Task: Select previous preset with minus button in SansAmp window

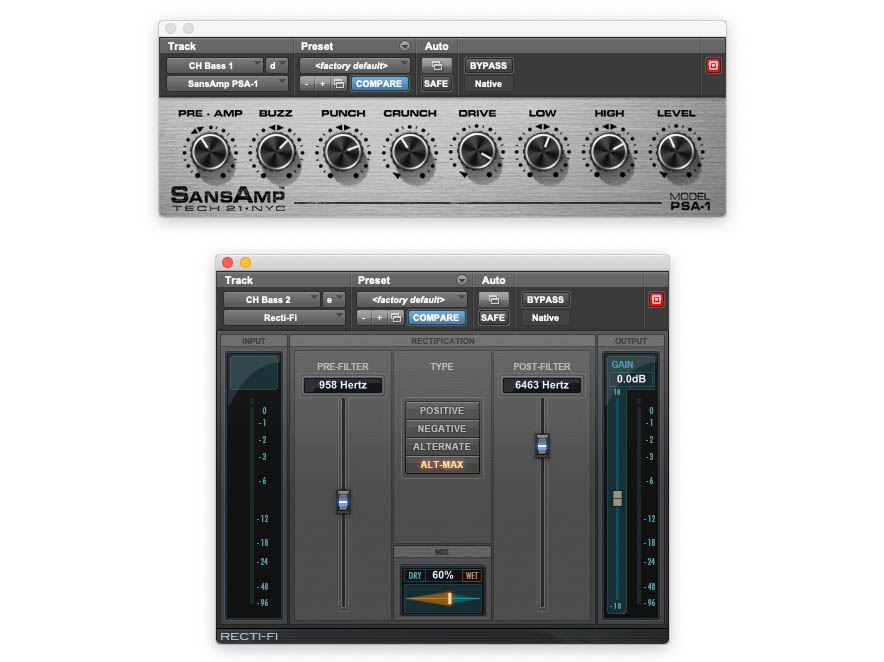Action: pos(307,83)
